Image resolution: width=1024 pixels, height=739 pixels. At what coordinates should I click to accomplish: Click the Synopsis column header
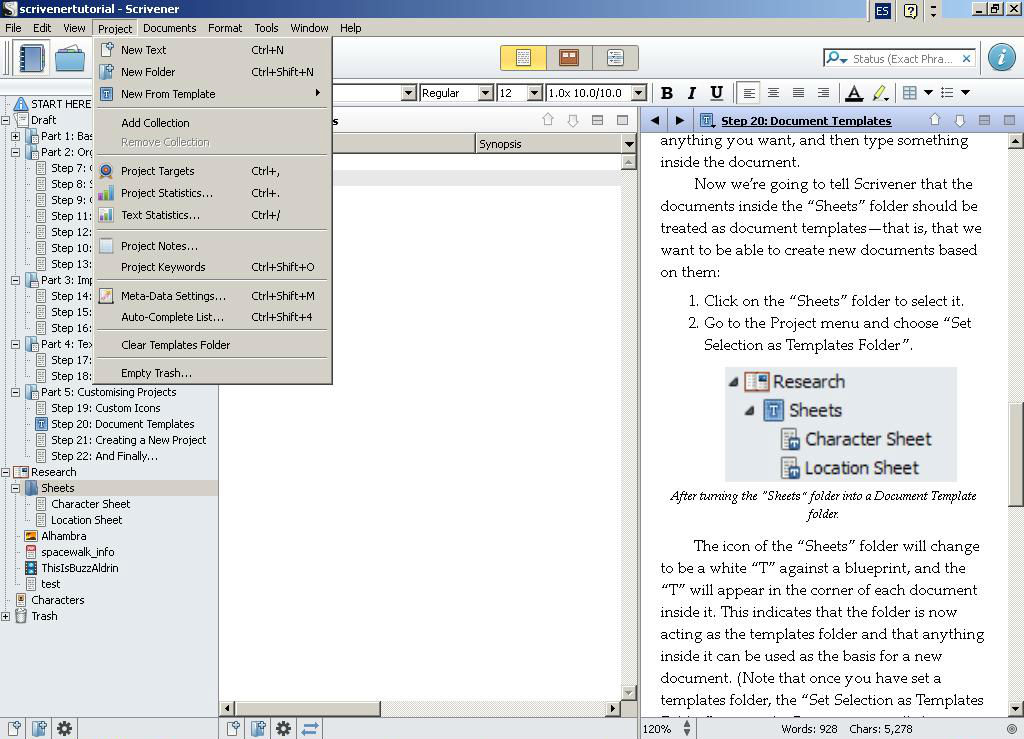pyautogui.click(x=548, y=144)
